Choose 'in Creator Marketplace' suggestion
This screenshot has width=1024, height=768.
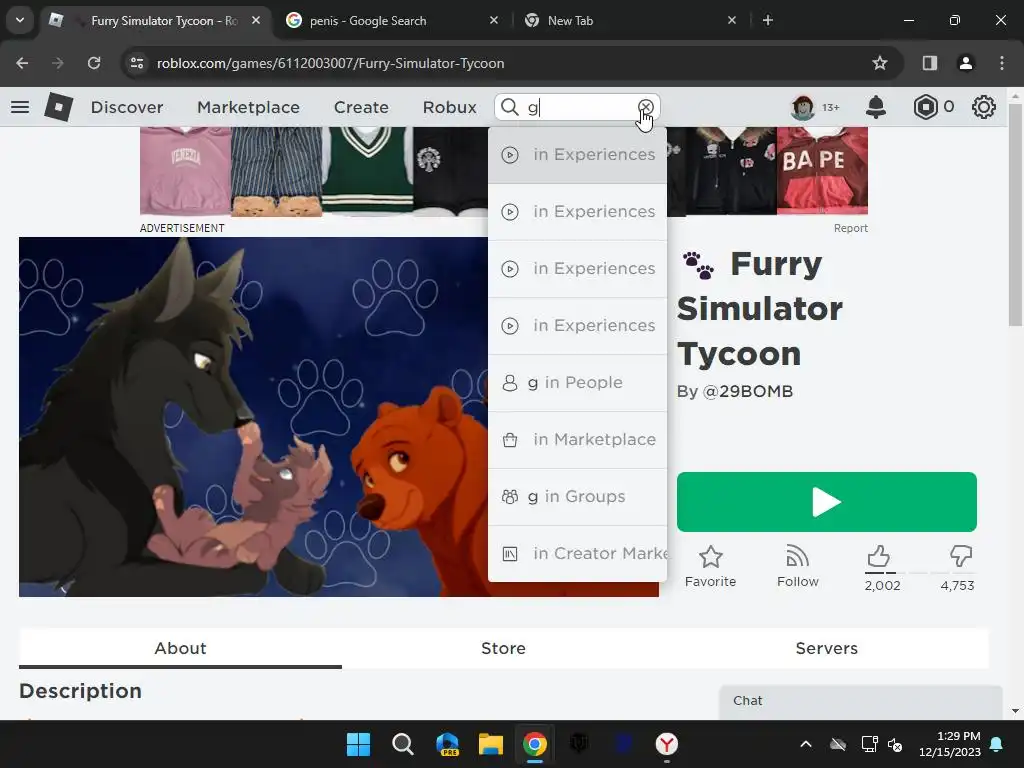(x=577, y=553)
